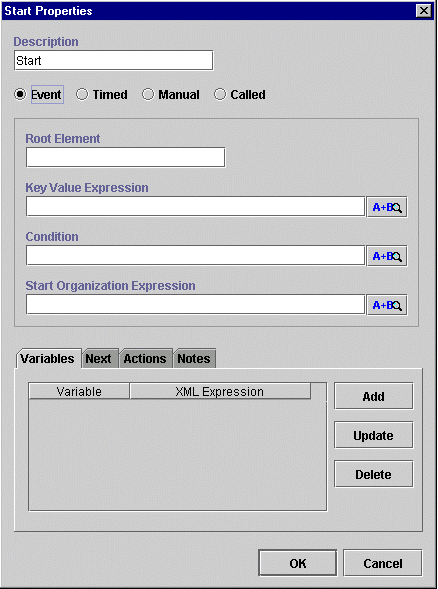Open expression builder for Start Organization Expression

(x=387, y=305)
